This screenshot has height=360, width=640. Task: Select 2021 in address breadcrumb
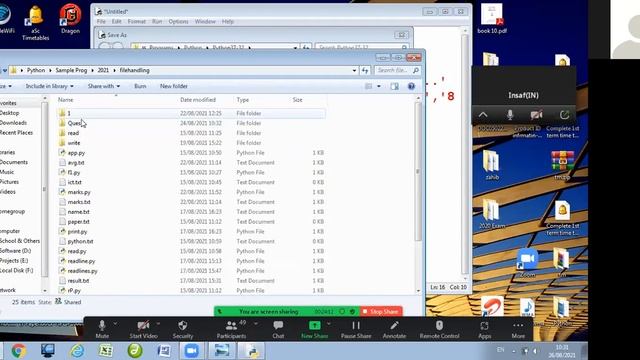103,70
